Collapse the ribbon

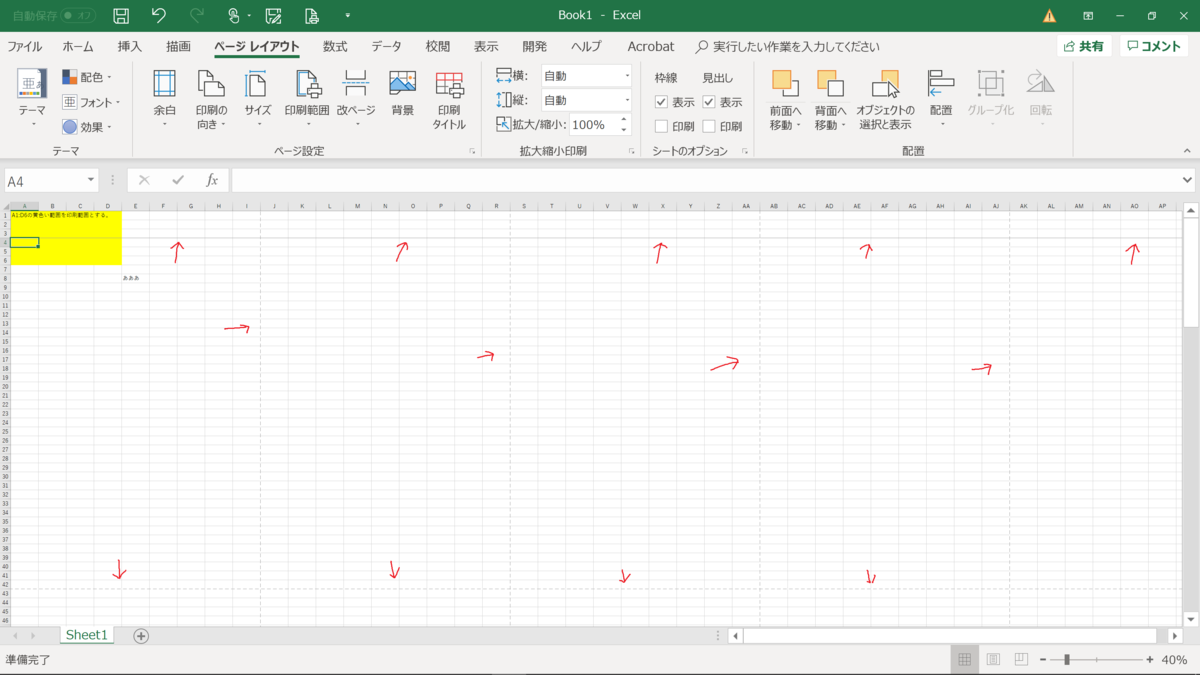(x=1187, y=151)
